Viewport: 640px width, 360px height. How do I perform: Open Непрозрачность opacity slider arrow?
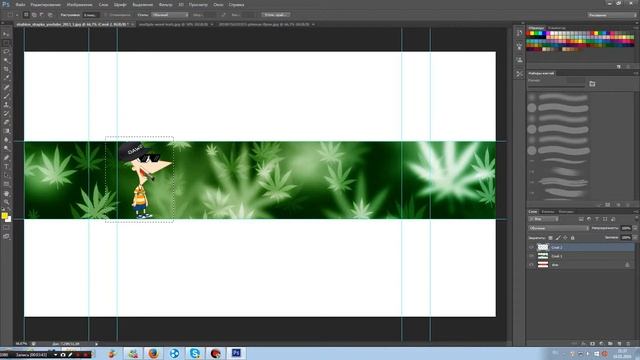tap(635, 228)
